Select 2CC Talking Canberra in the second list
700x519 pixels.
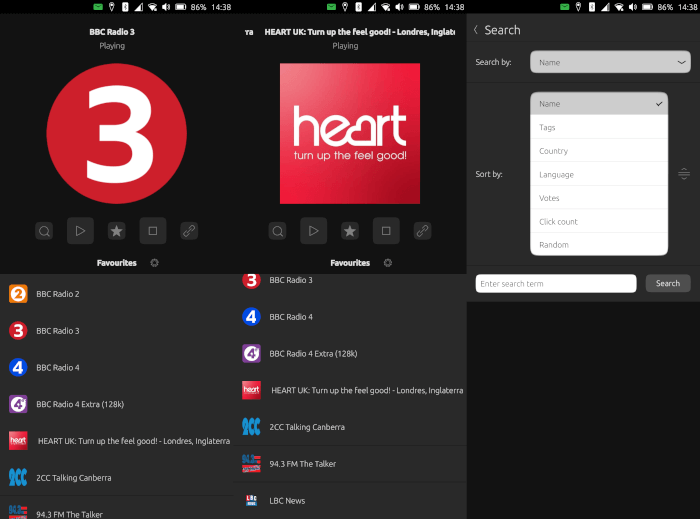(x=350, y=427)
